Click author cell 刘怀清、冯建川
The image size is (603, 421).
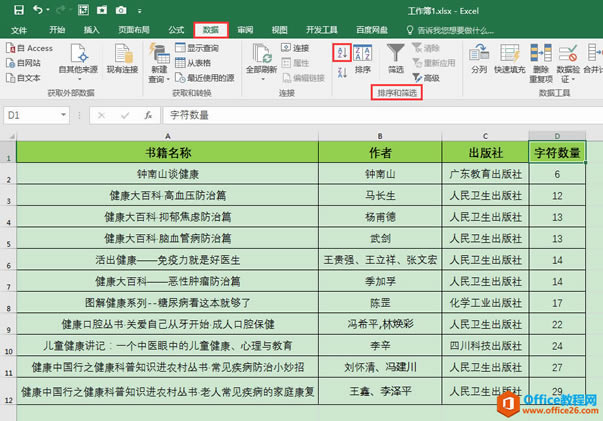point(380,367)
